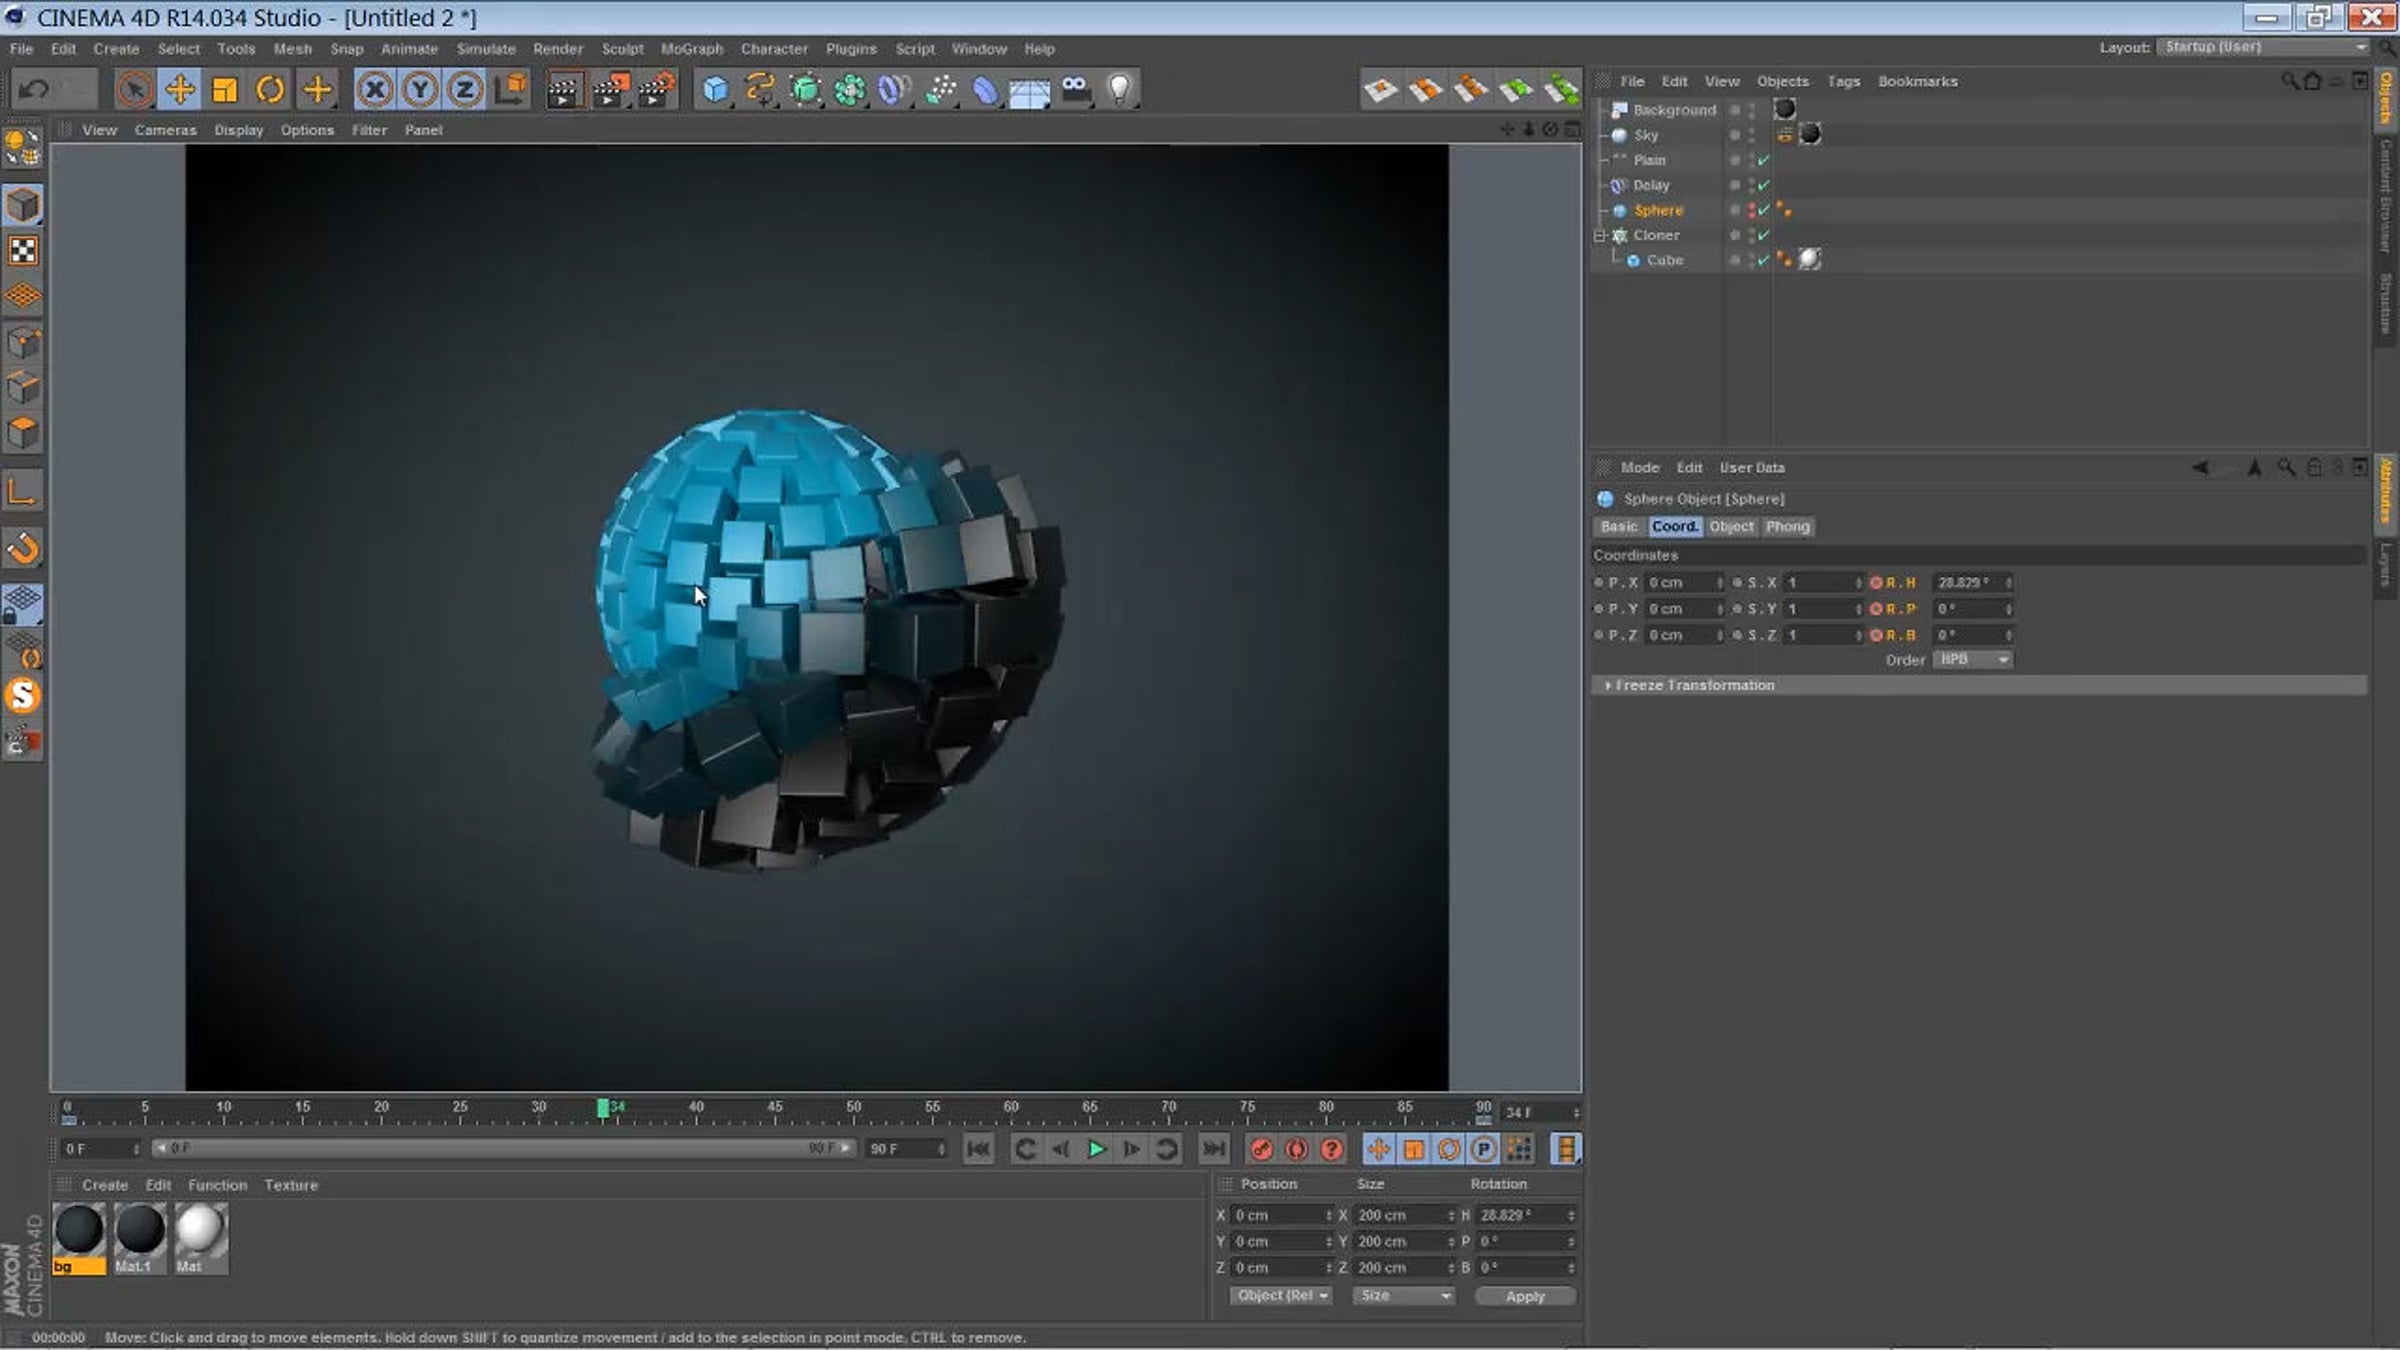Select the Scale tool icon
The height and width of the screenshot is (1350, 2400).
[225, 90]
